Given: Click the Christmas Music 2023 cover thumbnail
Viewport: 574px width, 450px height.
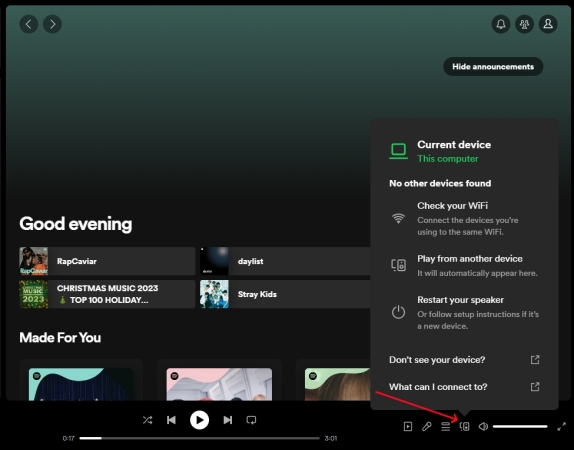Looking at the screenshot, I should click(x=34, y=294).
